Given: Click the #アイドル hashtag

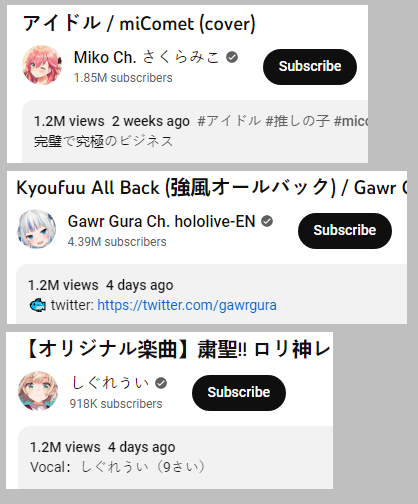Looking at the screenshot, I should [229, 121].
